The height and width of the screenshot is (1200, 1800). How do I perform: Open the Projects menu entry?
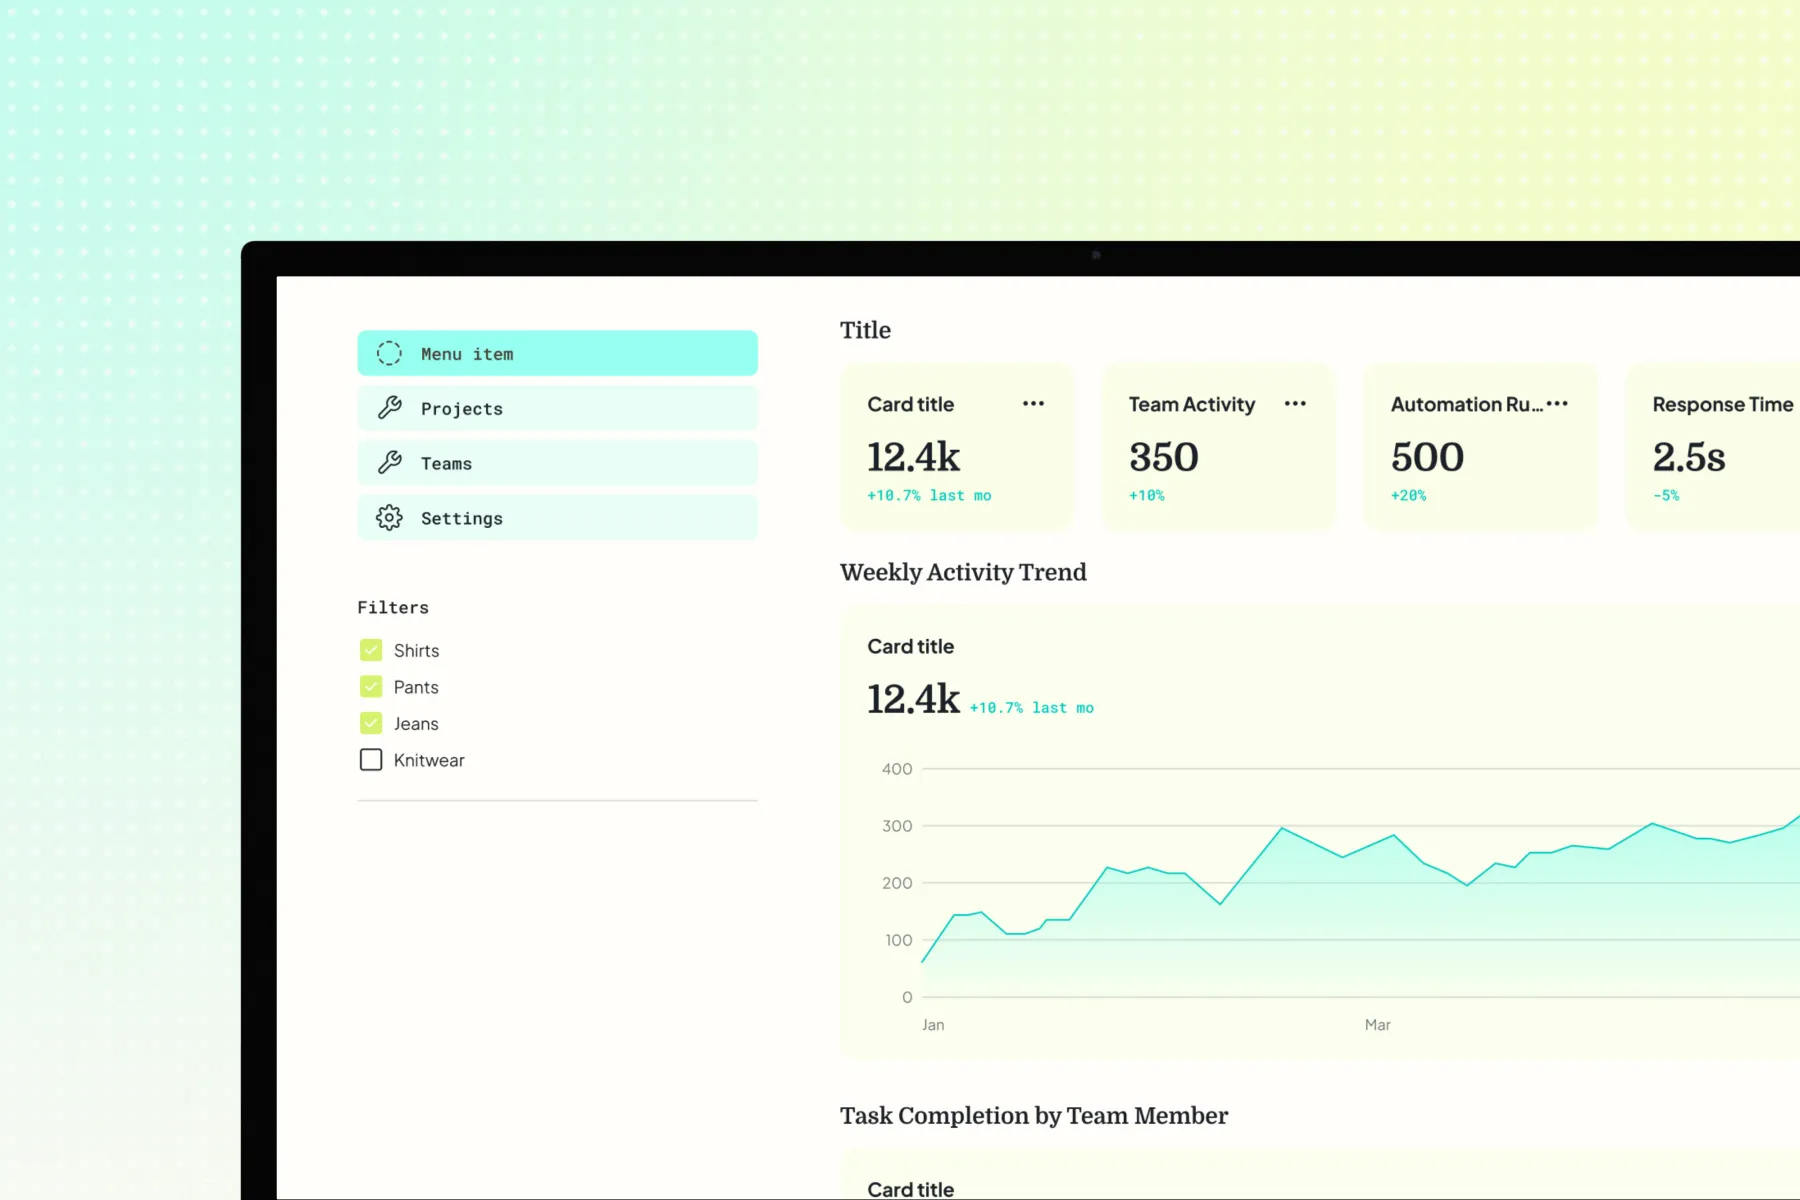557,408
